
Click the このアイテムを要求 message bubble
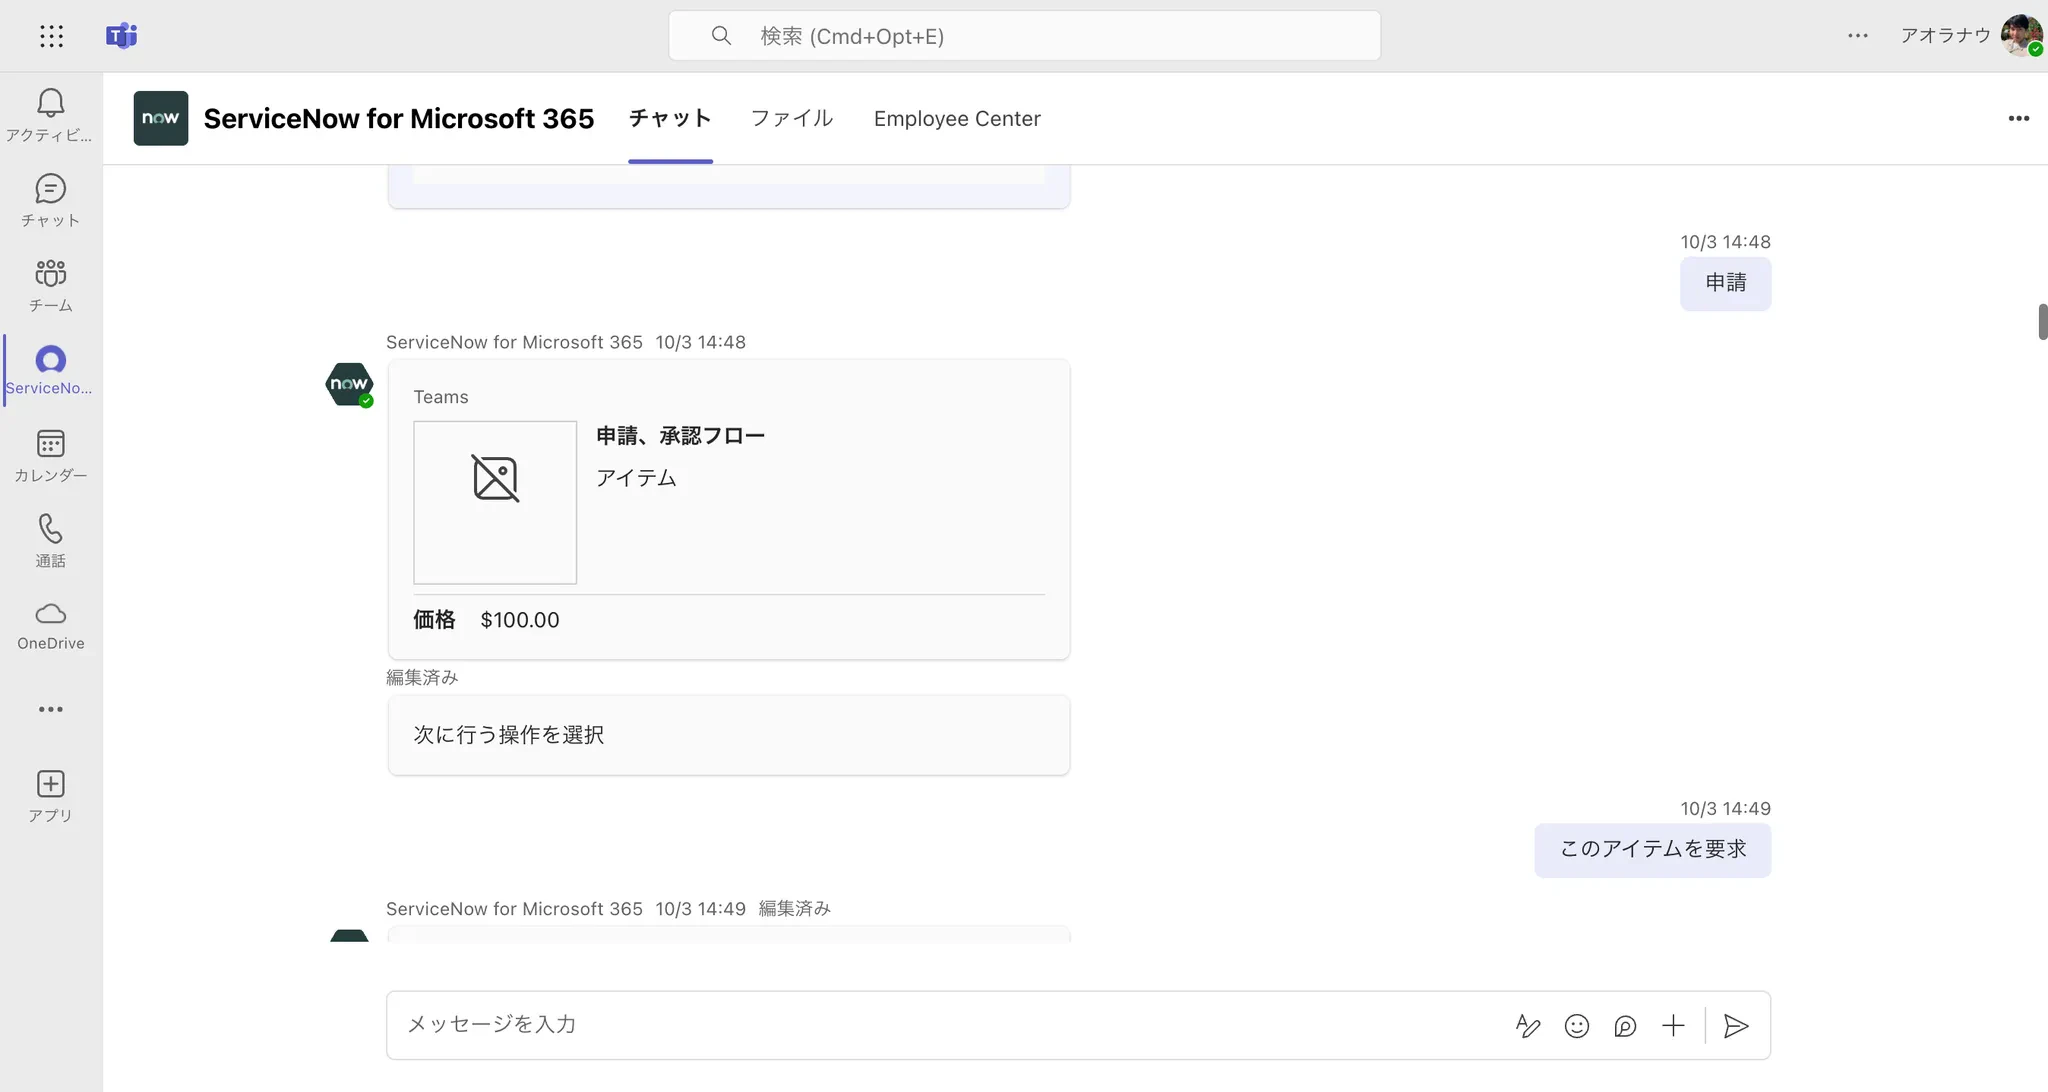1653,850
